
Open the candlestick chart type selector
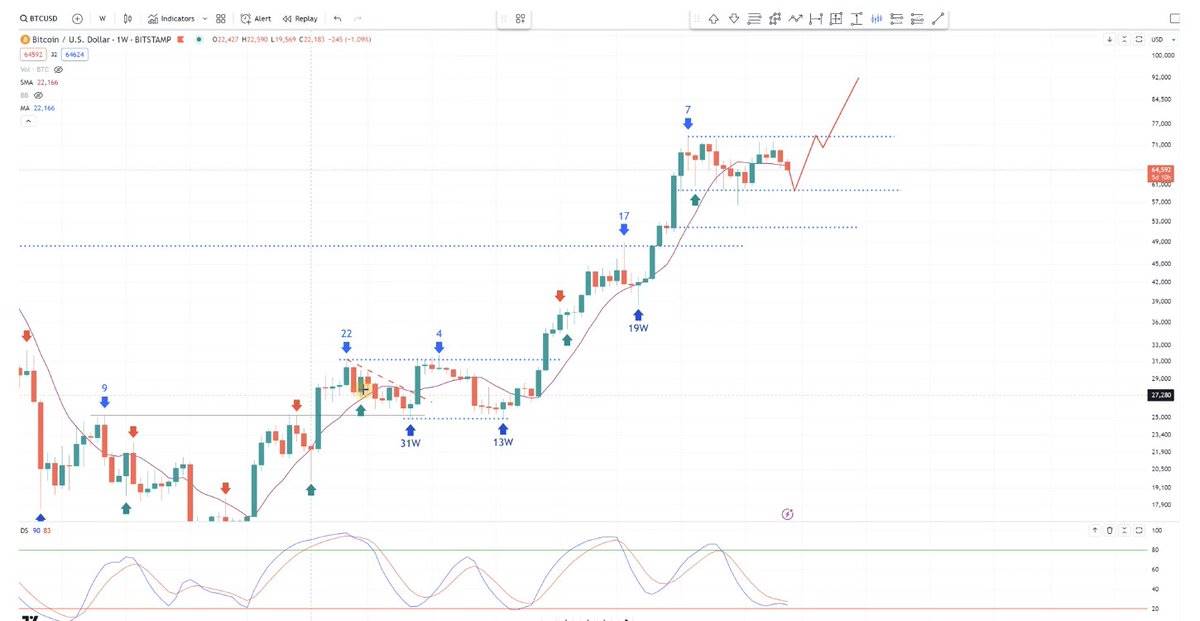point(128,18)
